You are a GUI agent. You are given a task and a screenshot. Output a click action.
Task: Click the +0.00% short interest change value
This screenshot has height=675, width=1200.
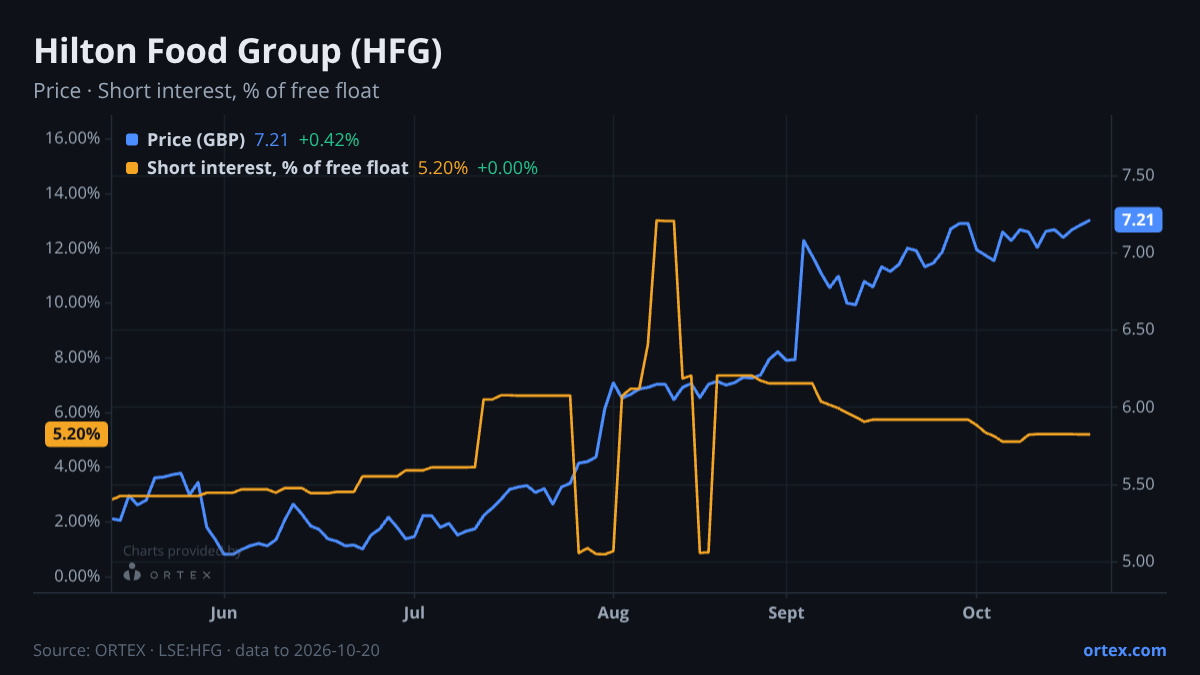pyautogui.click(x=507, y=168)
